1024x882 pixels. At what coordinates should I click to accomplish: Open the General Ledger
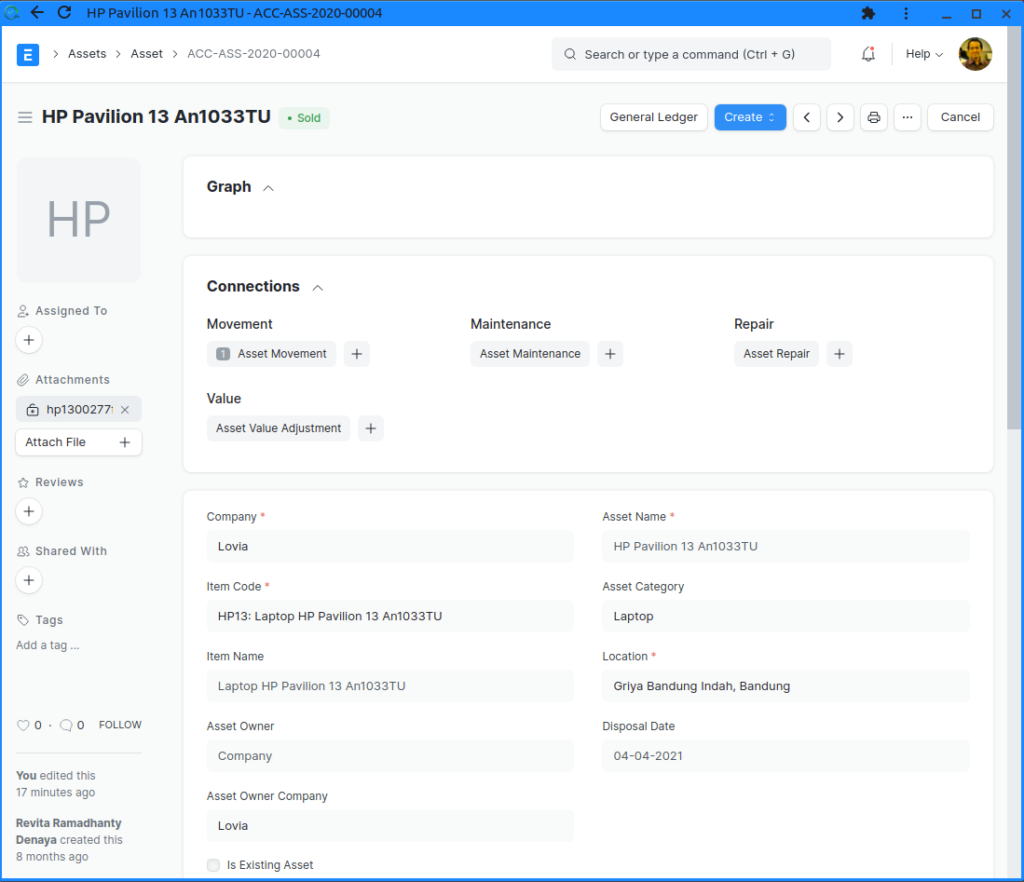pos(653,118)
